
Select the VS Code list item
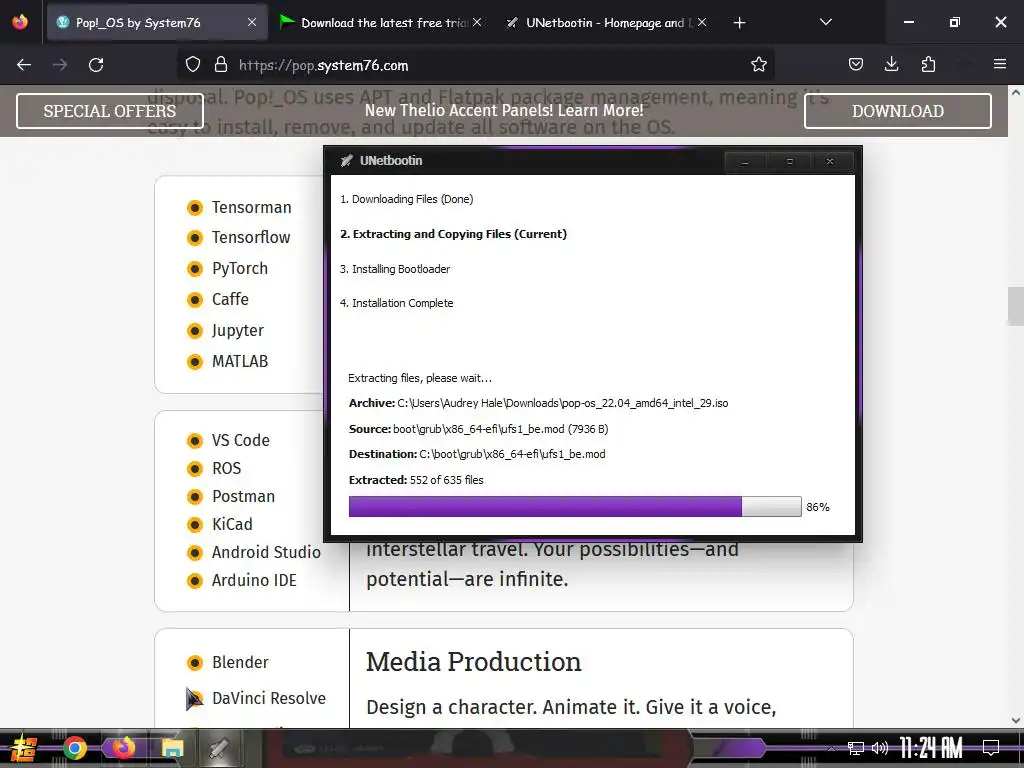pos(240,440)
